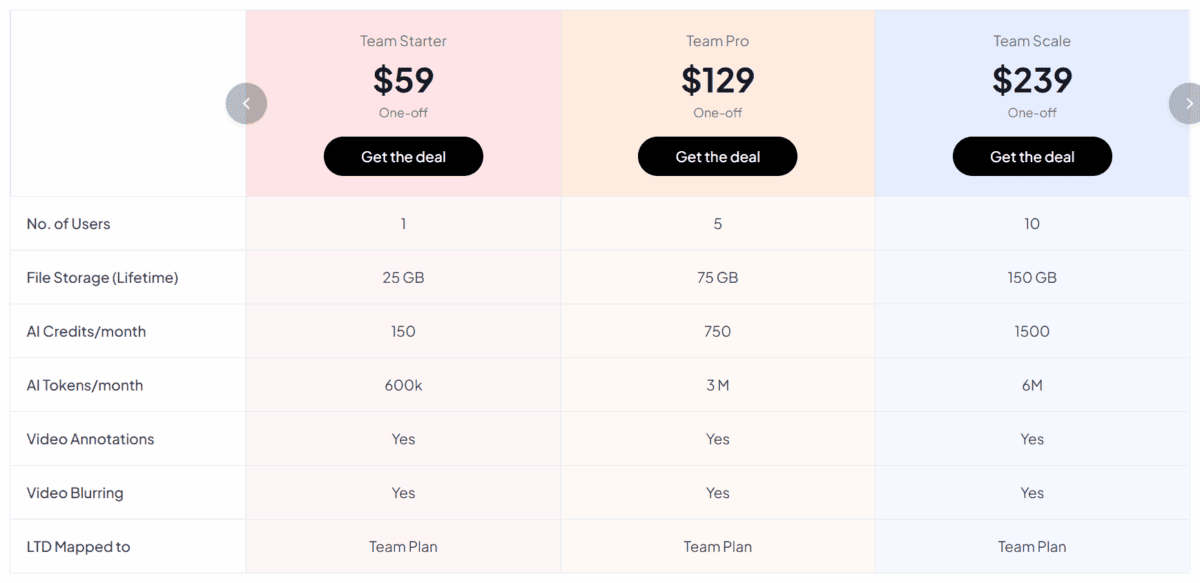Select the File Storage (Lifetime) label

tap(102, 278)
